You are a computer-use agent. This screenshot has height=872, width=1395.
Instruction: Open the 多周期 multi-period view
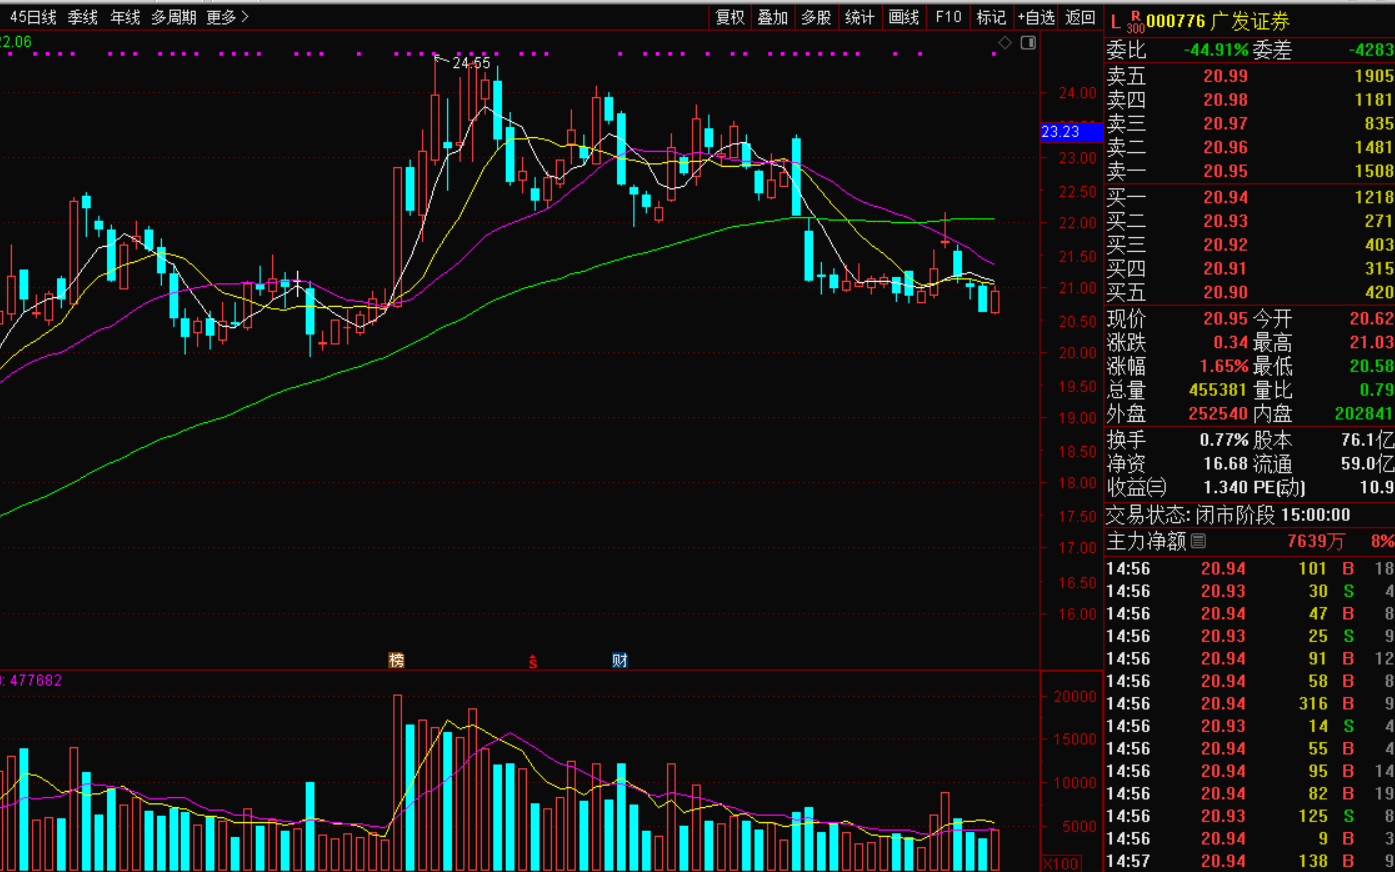pyautogui.click(x=174, y=17)
